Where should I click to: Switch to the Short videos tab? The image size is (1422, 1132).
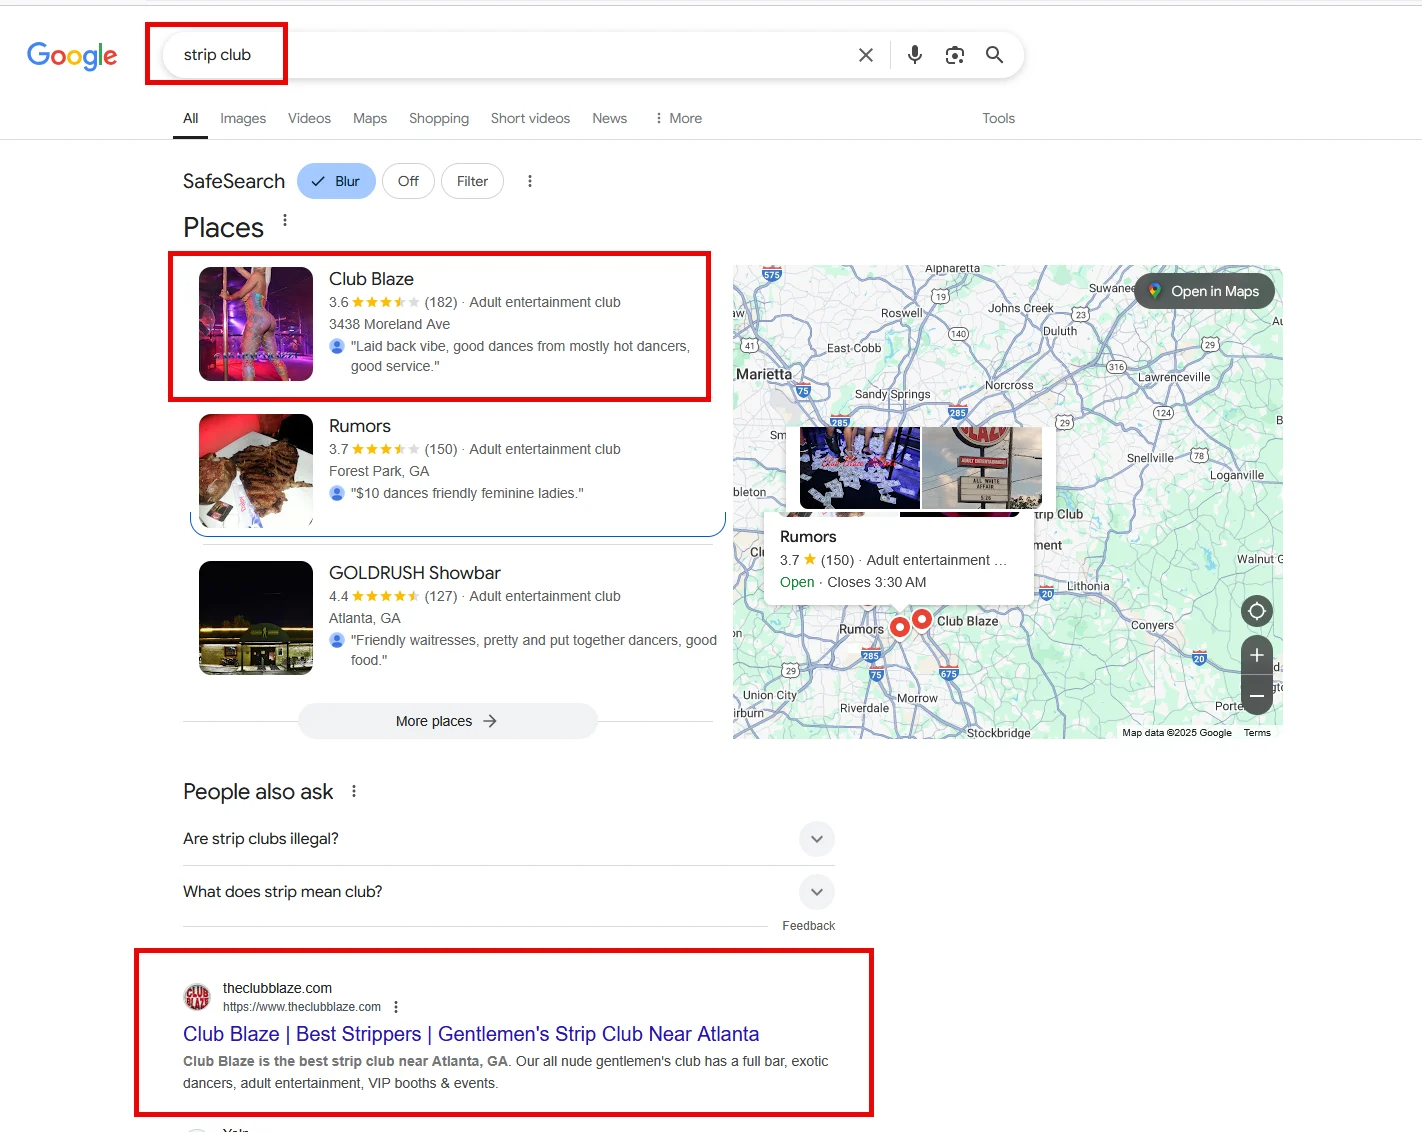point(530,118)
